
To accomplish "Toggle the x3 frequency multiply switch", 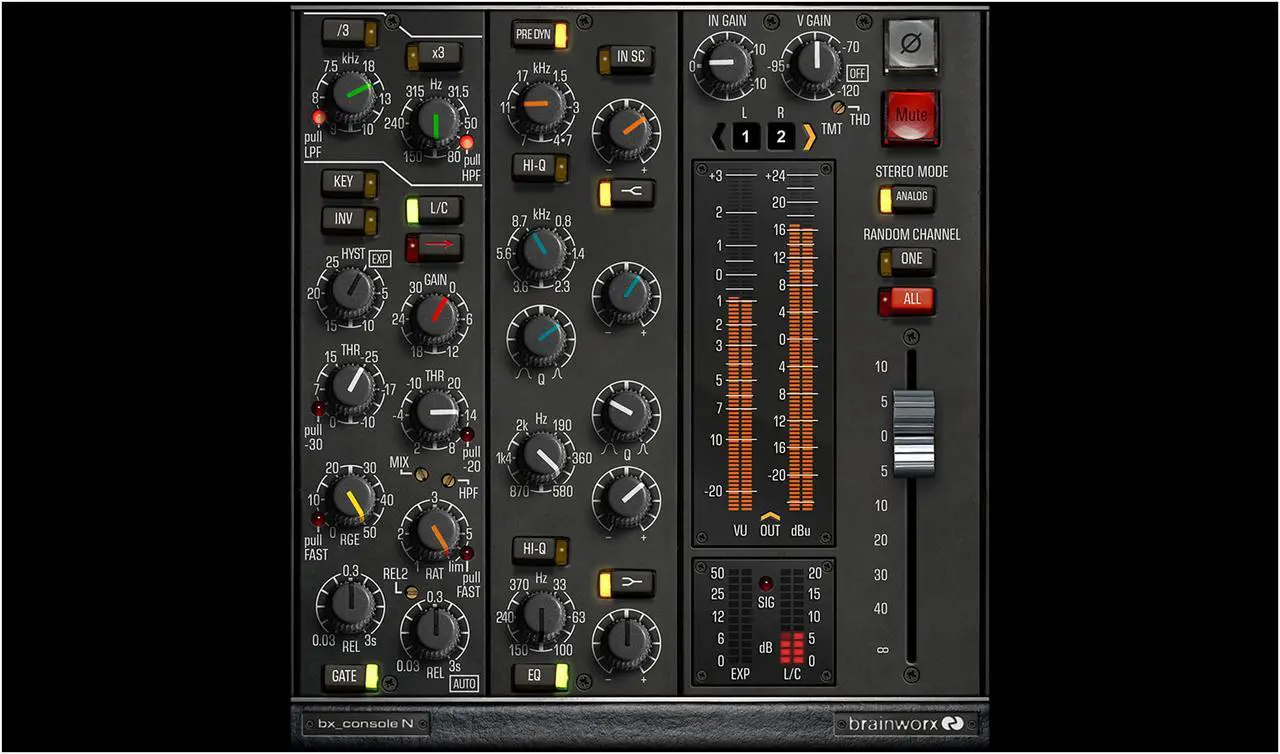I will [432, 57].
